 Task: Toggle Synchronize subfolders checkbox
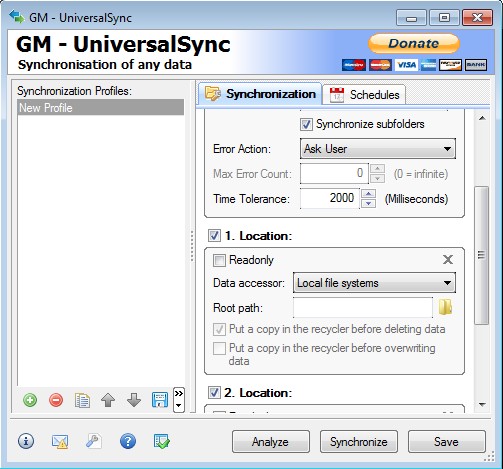[x=306, y=124]
